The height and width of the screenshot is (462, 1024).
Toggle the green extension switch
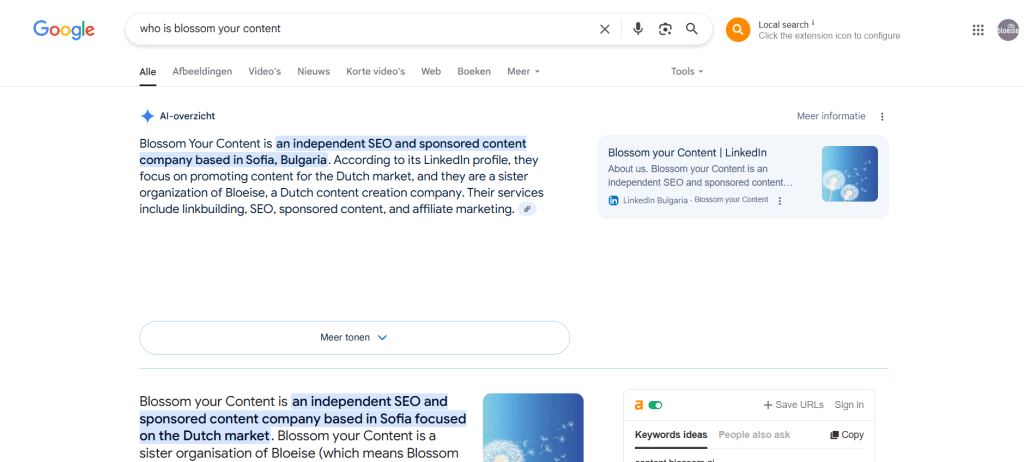tap(655, 405)
